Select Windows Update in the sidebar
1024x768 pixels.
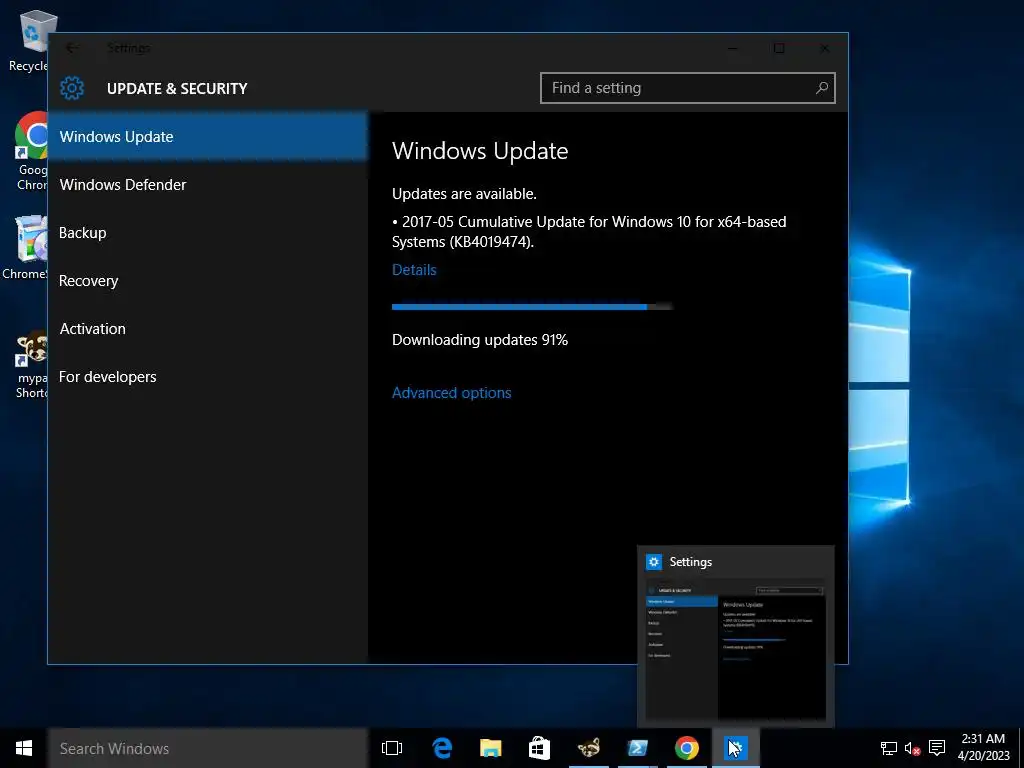[x=208, y=136]
